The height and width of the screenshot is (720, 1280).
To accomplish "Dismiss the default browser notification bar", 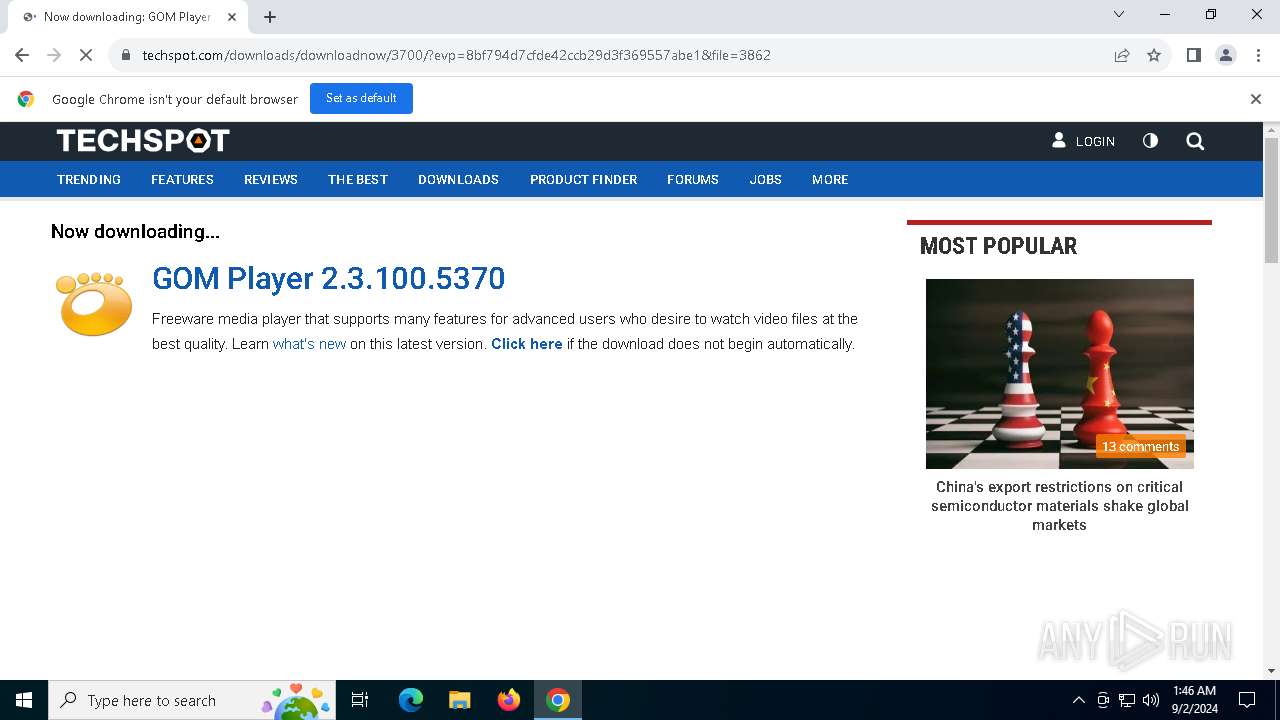I will (x=1256, y=99).
